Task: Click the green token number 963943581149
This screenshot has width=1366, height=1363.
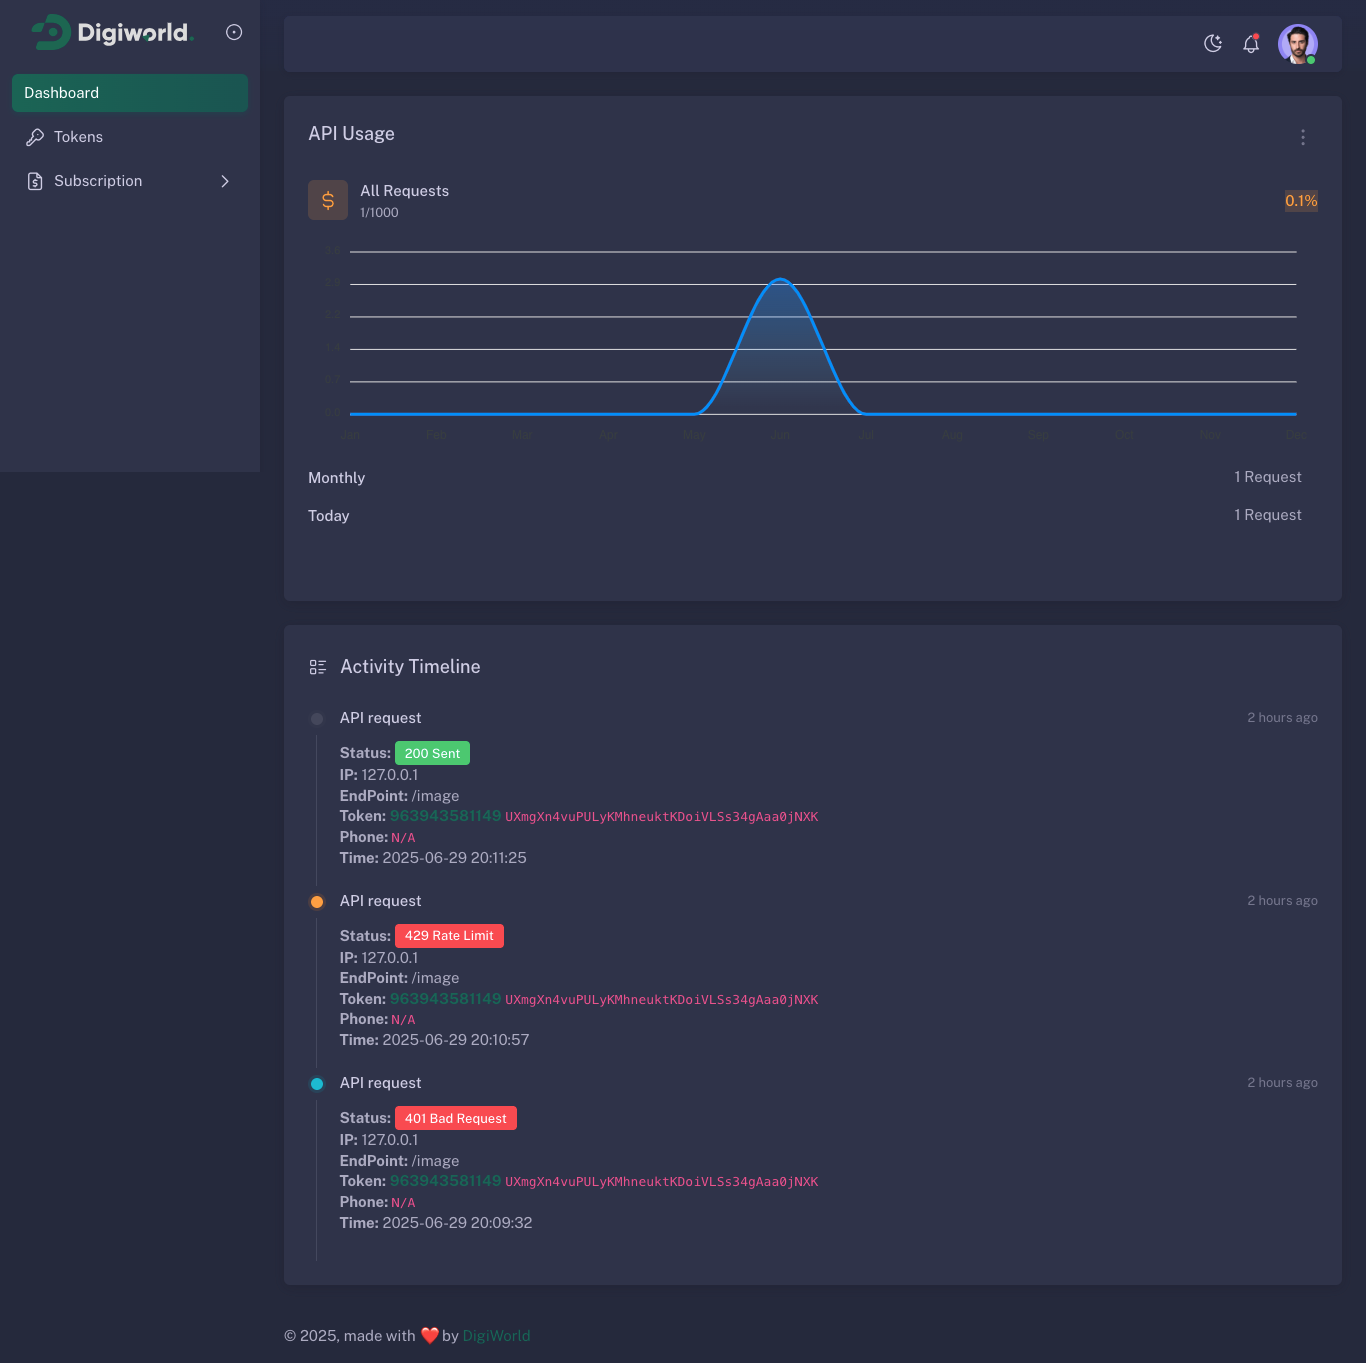Action: [x=444, y=816]
